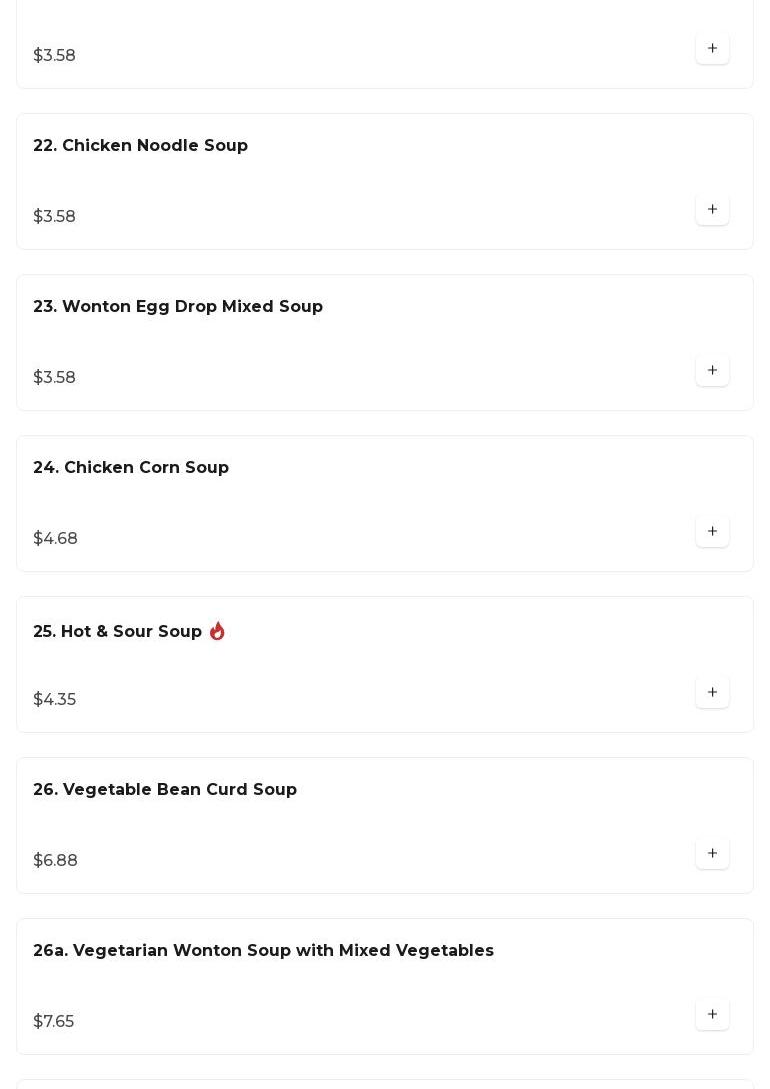This screenshot has height=1089, width=770.
Task: Tap the plus icon for Chicken Corn Soup
Action: [x=712, y=531]
